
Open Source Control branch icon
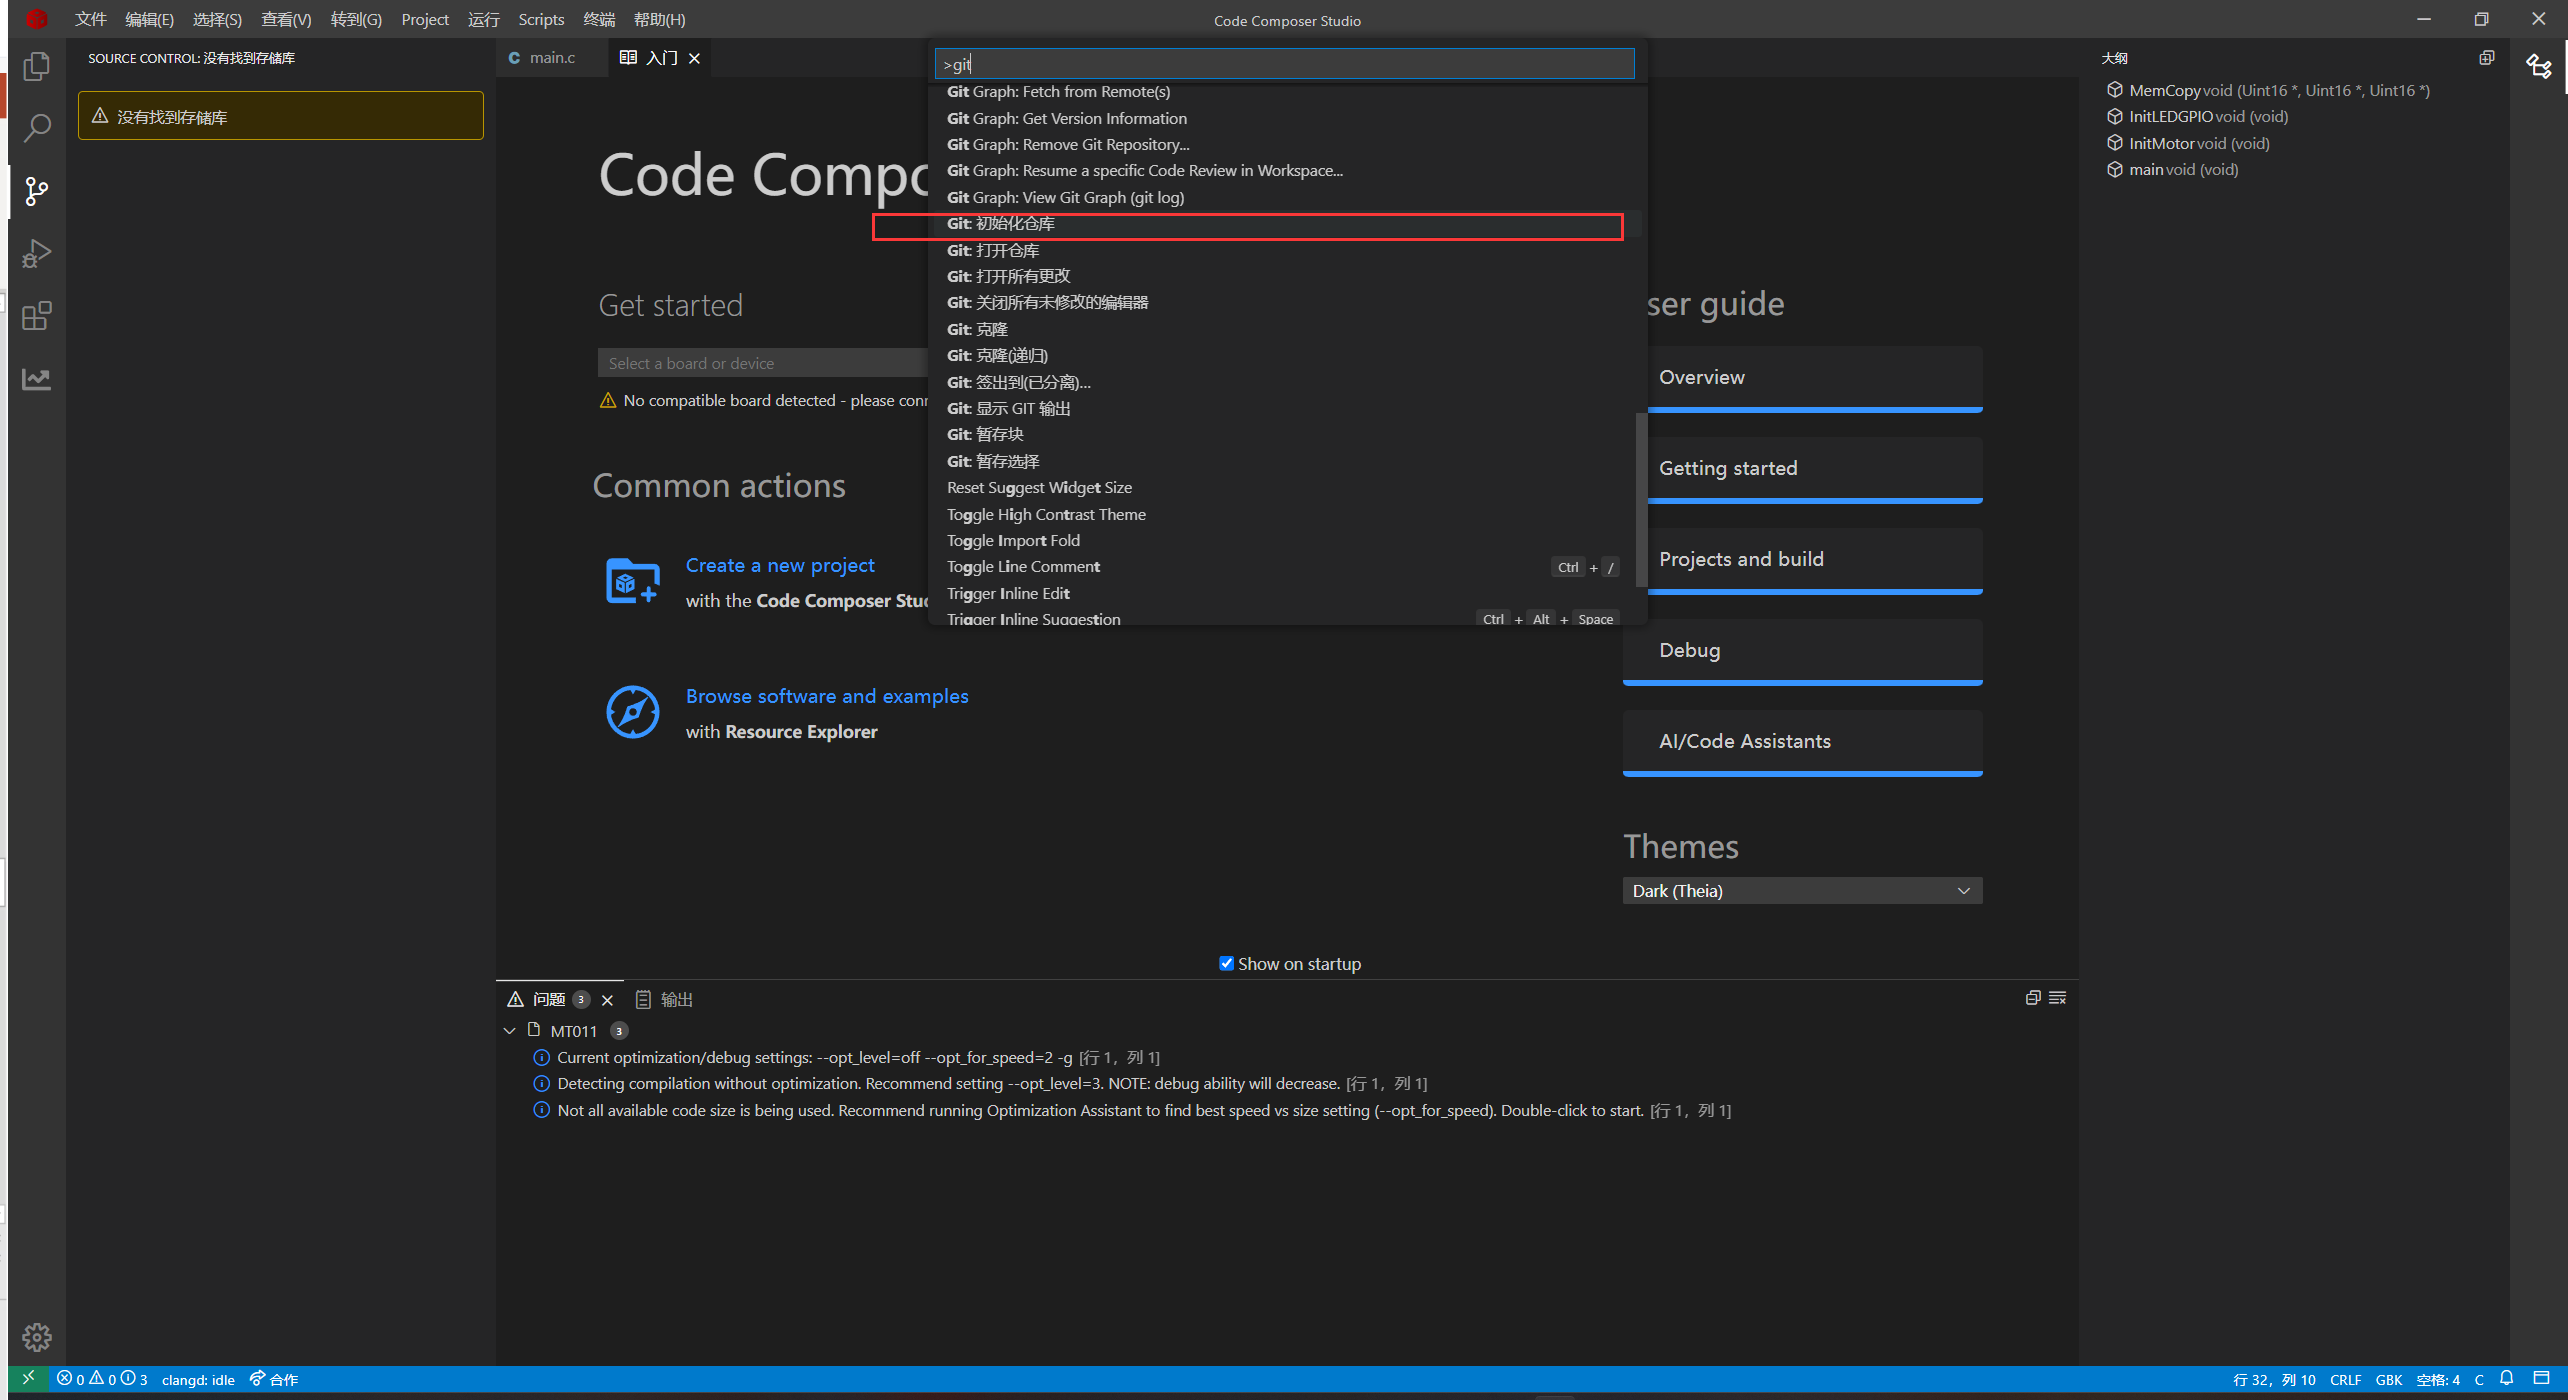37,191
